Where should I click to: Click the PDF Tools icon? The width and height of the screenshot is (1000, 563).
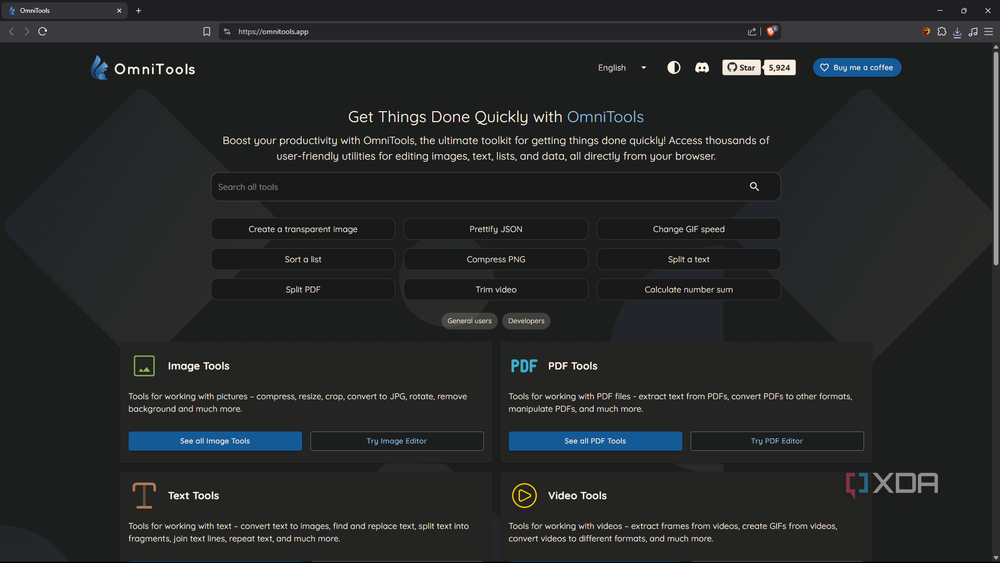pyautogui.click(x=524, y=366)
